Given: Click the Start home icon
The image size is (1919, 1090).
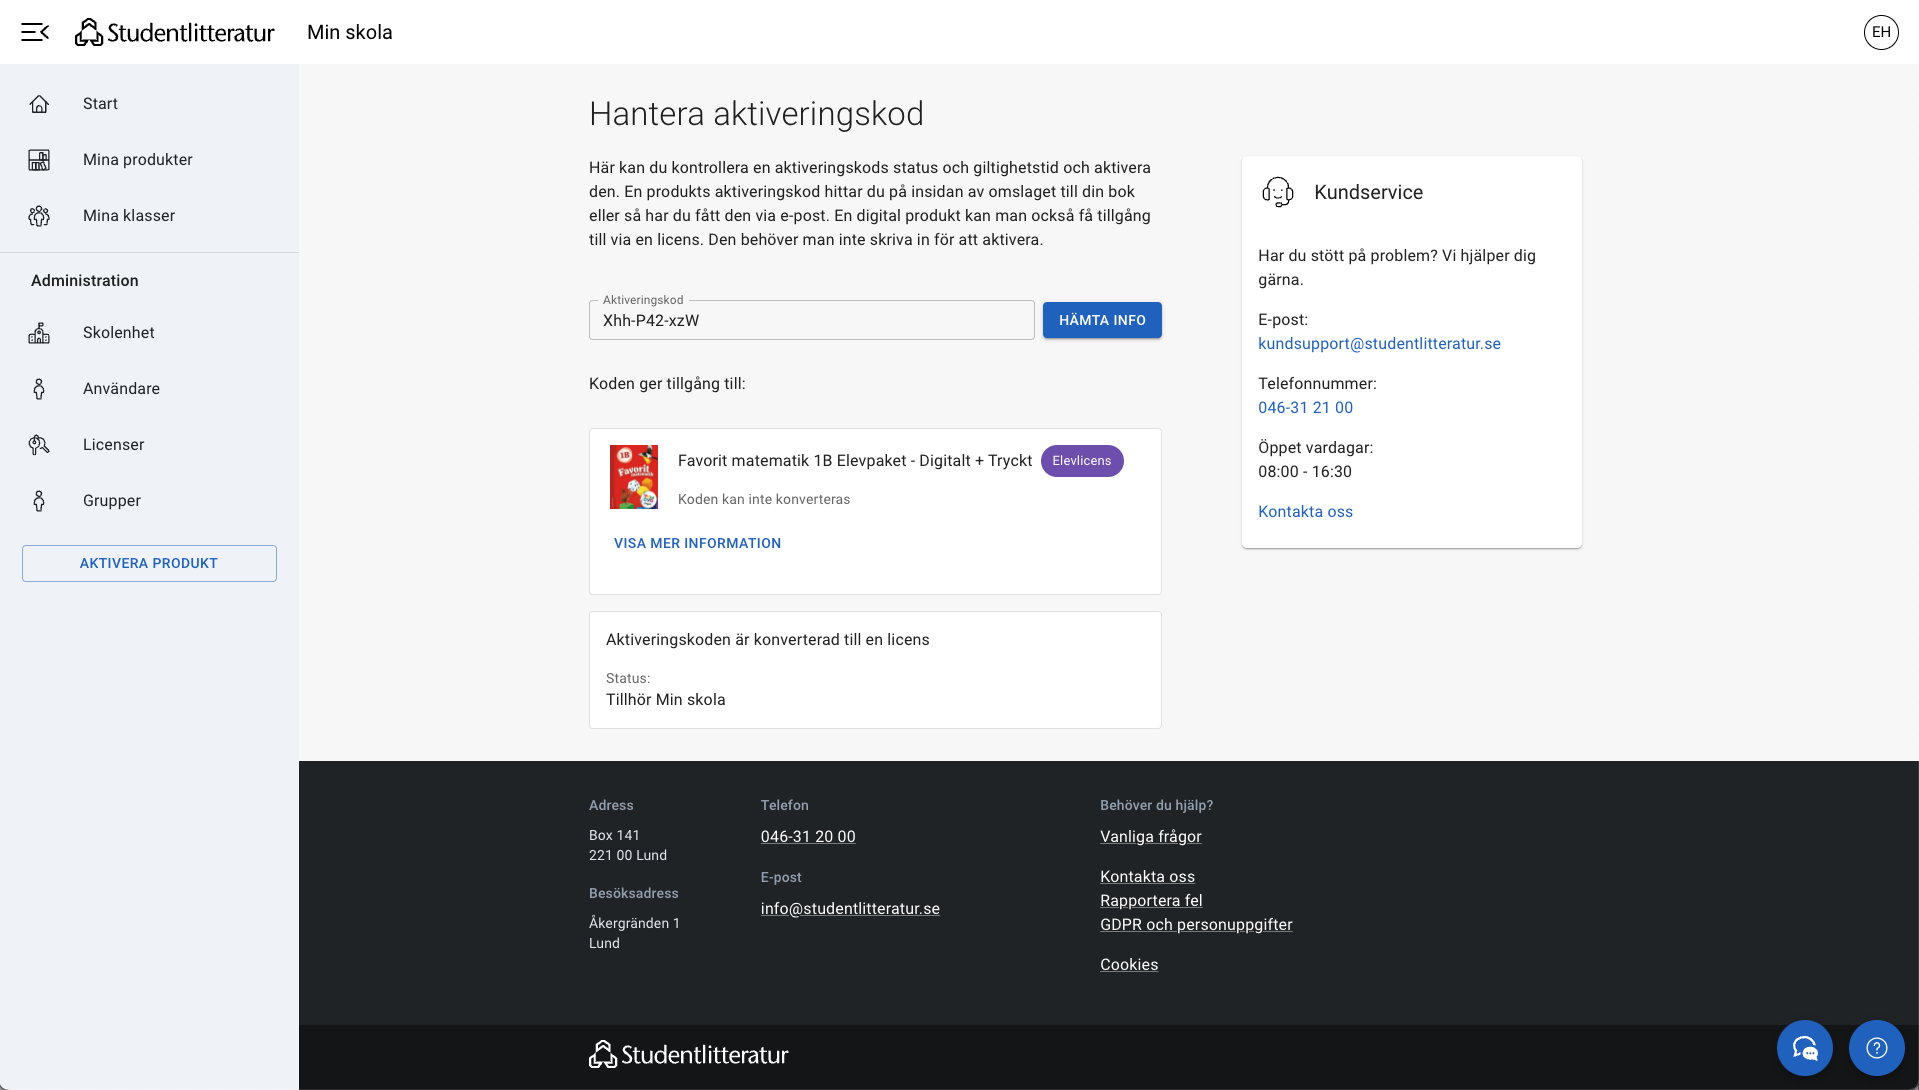Looking at the screenshot, I should point(39,104).
